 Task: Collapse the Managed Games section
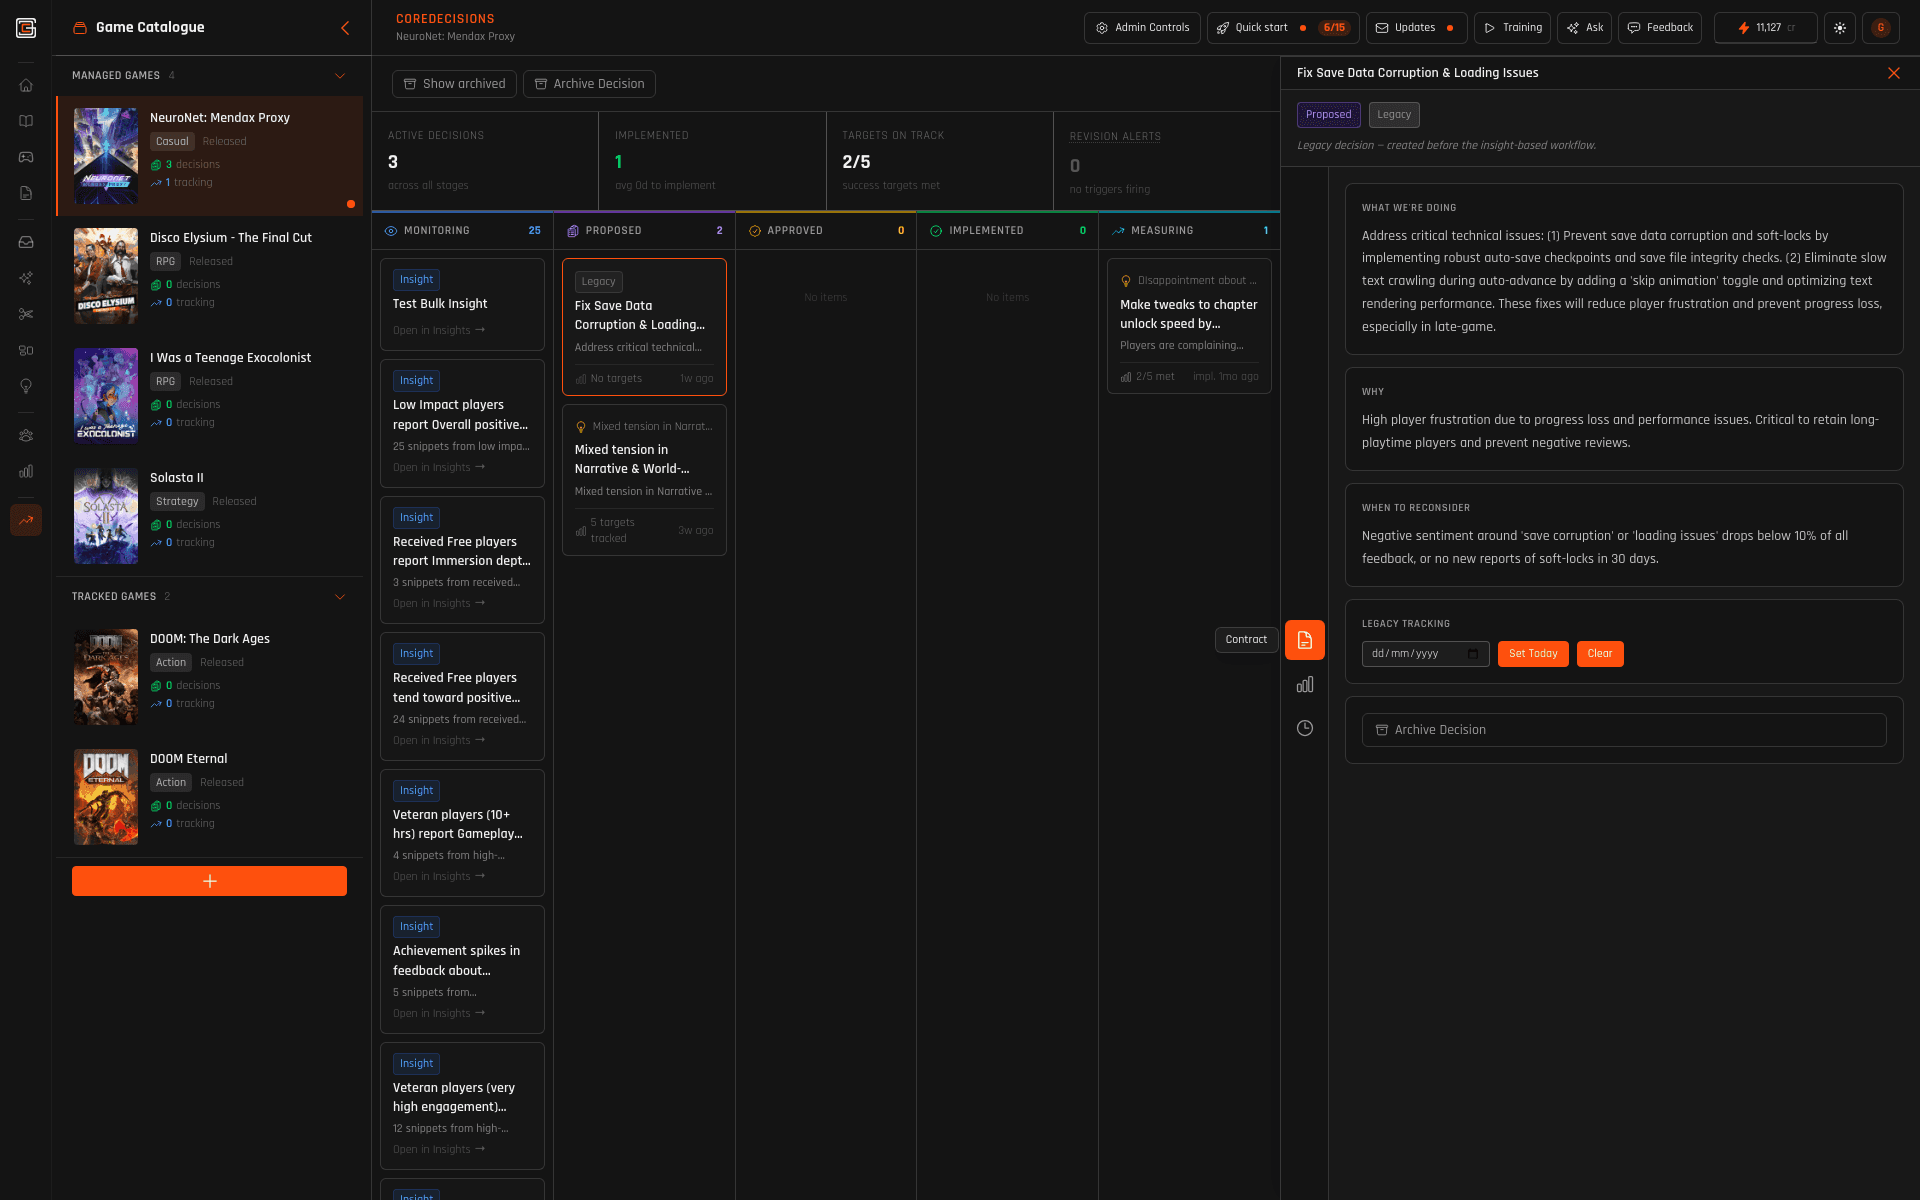[340, 76]
